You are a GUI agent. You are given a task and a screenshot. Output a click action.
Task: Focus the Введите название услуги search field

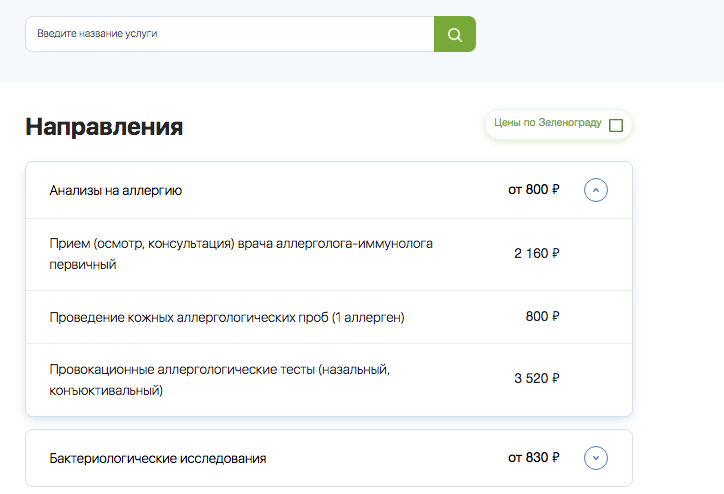click(230, 34)
